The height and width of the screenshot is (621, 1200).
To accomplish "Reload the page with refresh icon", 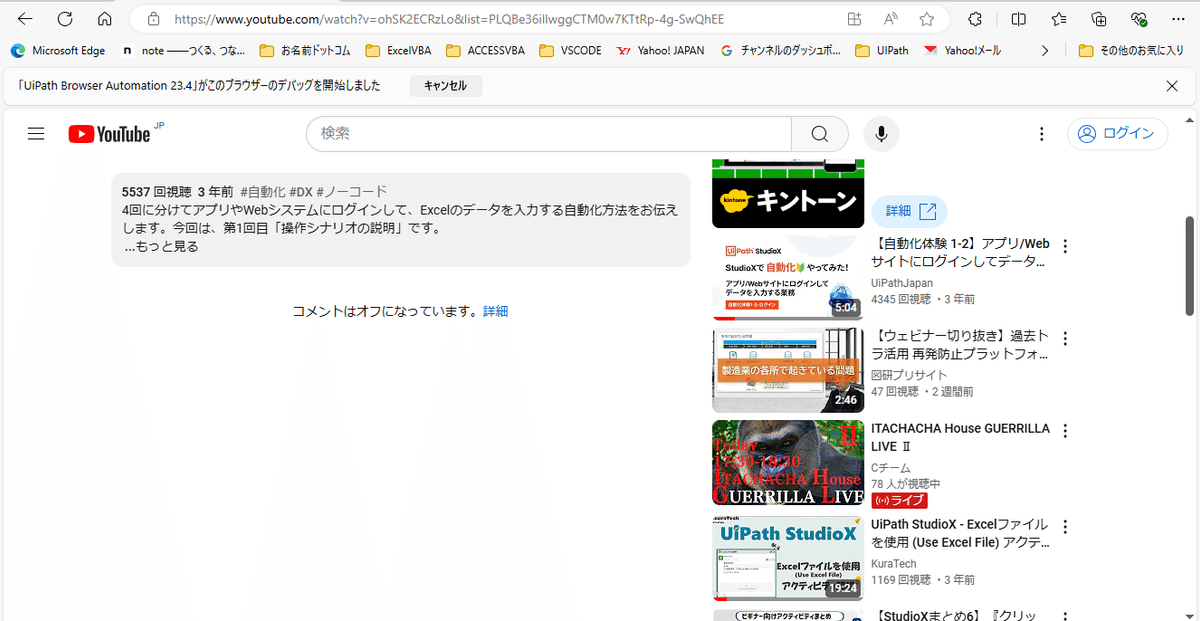I will point(65,19).
